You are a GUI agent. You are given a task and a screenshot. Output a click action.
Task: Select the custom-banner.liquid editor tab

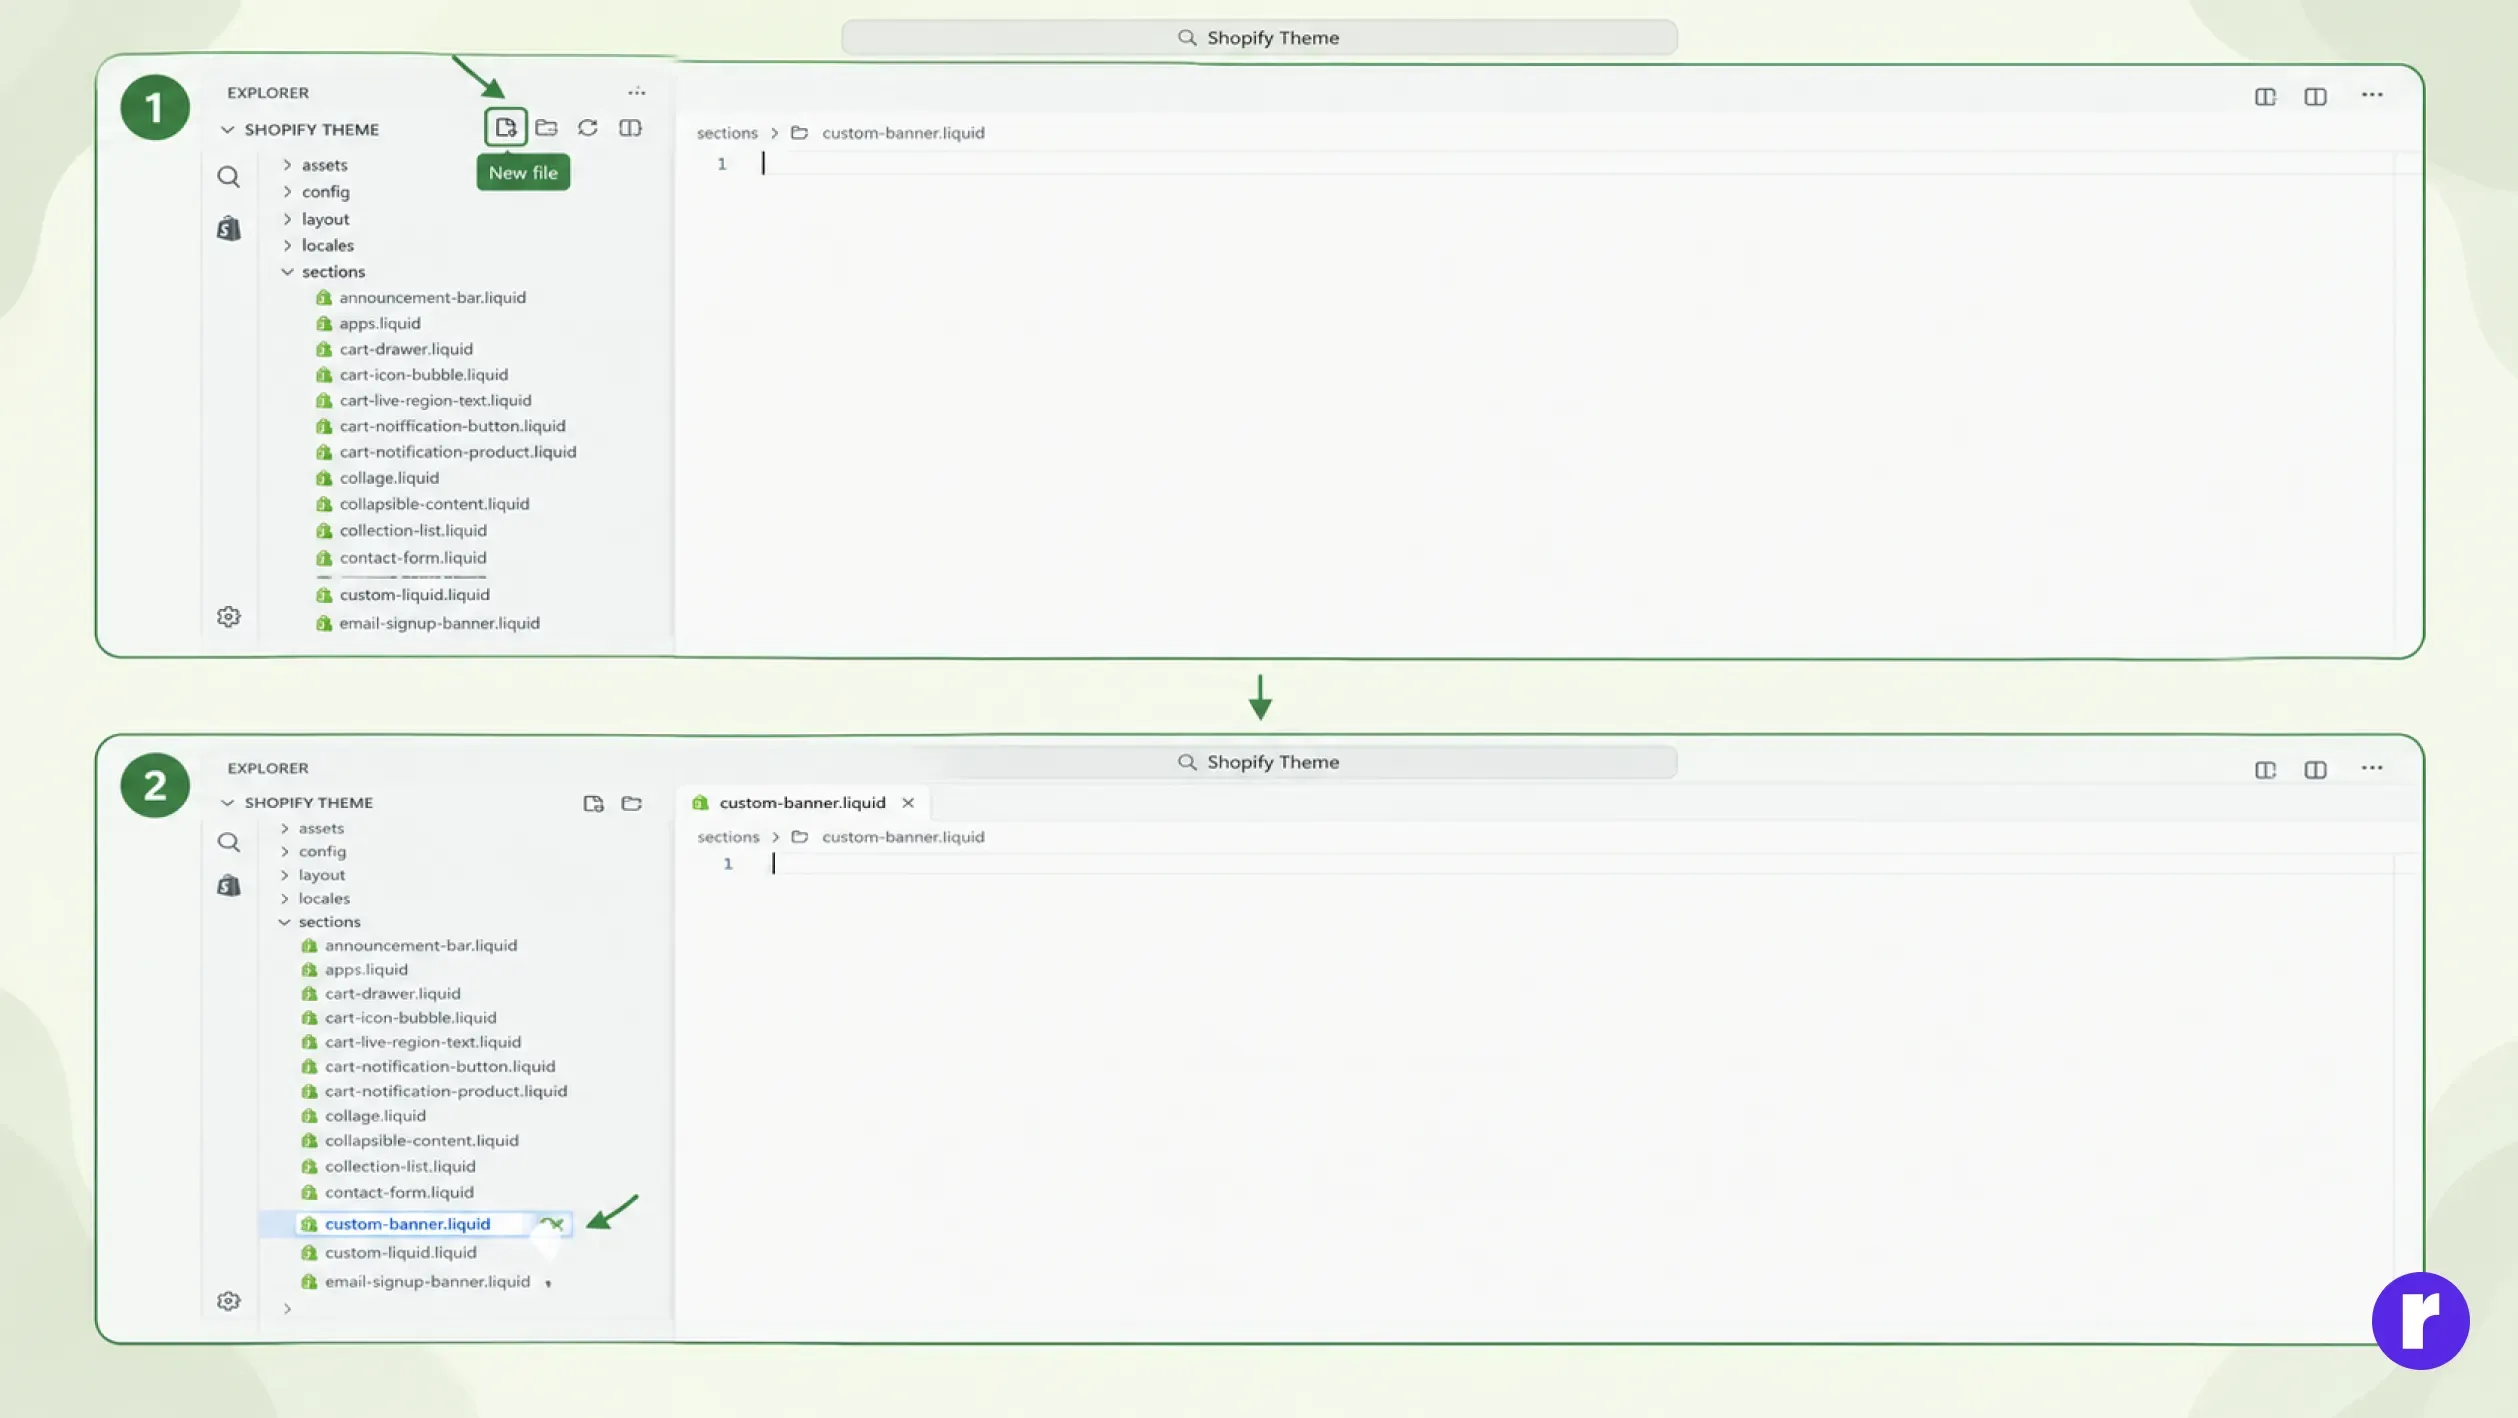pos(802,803)
